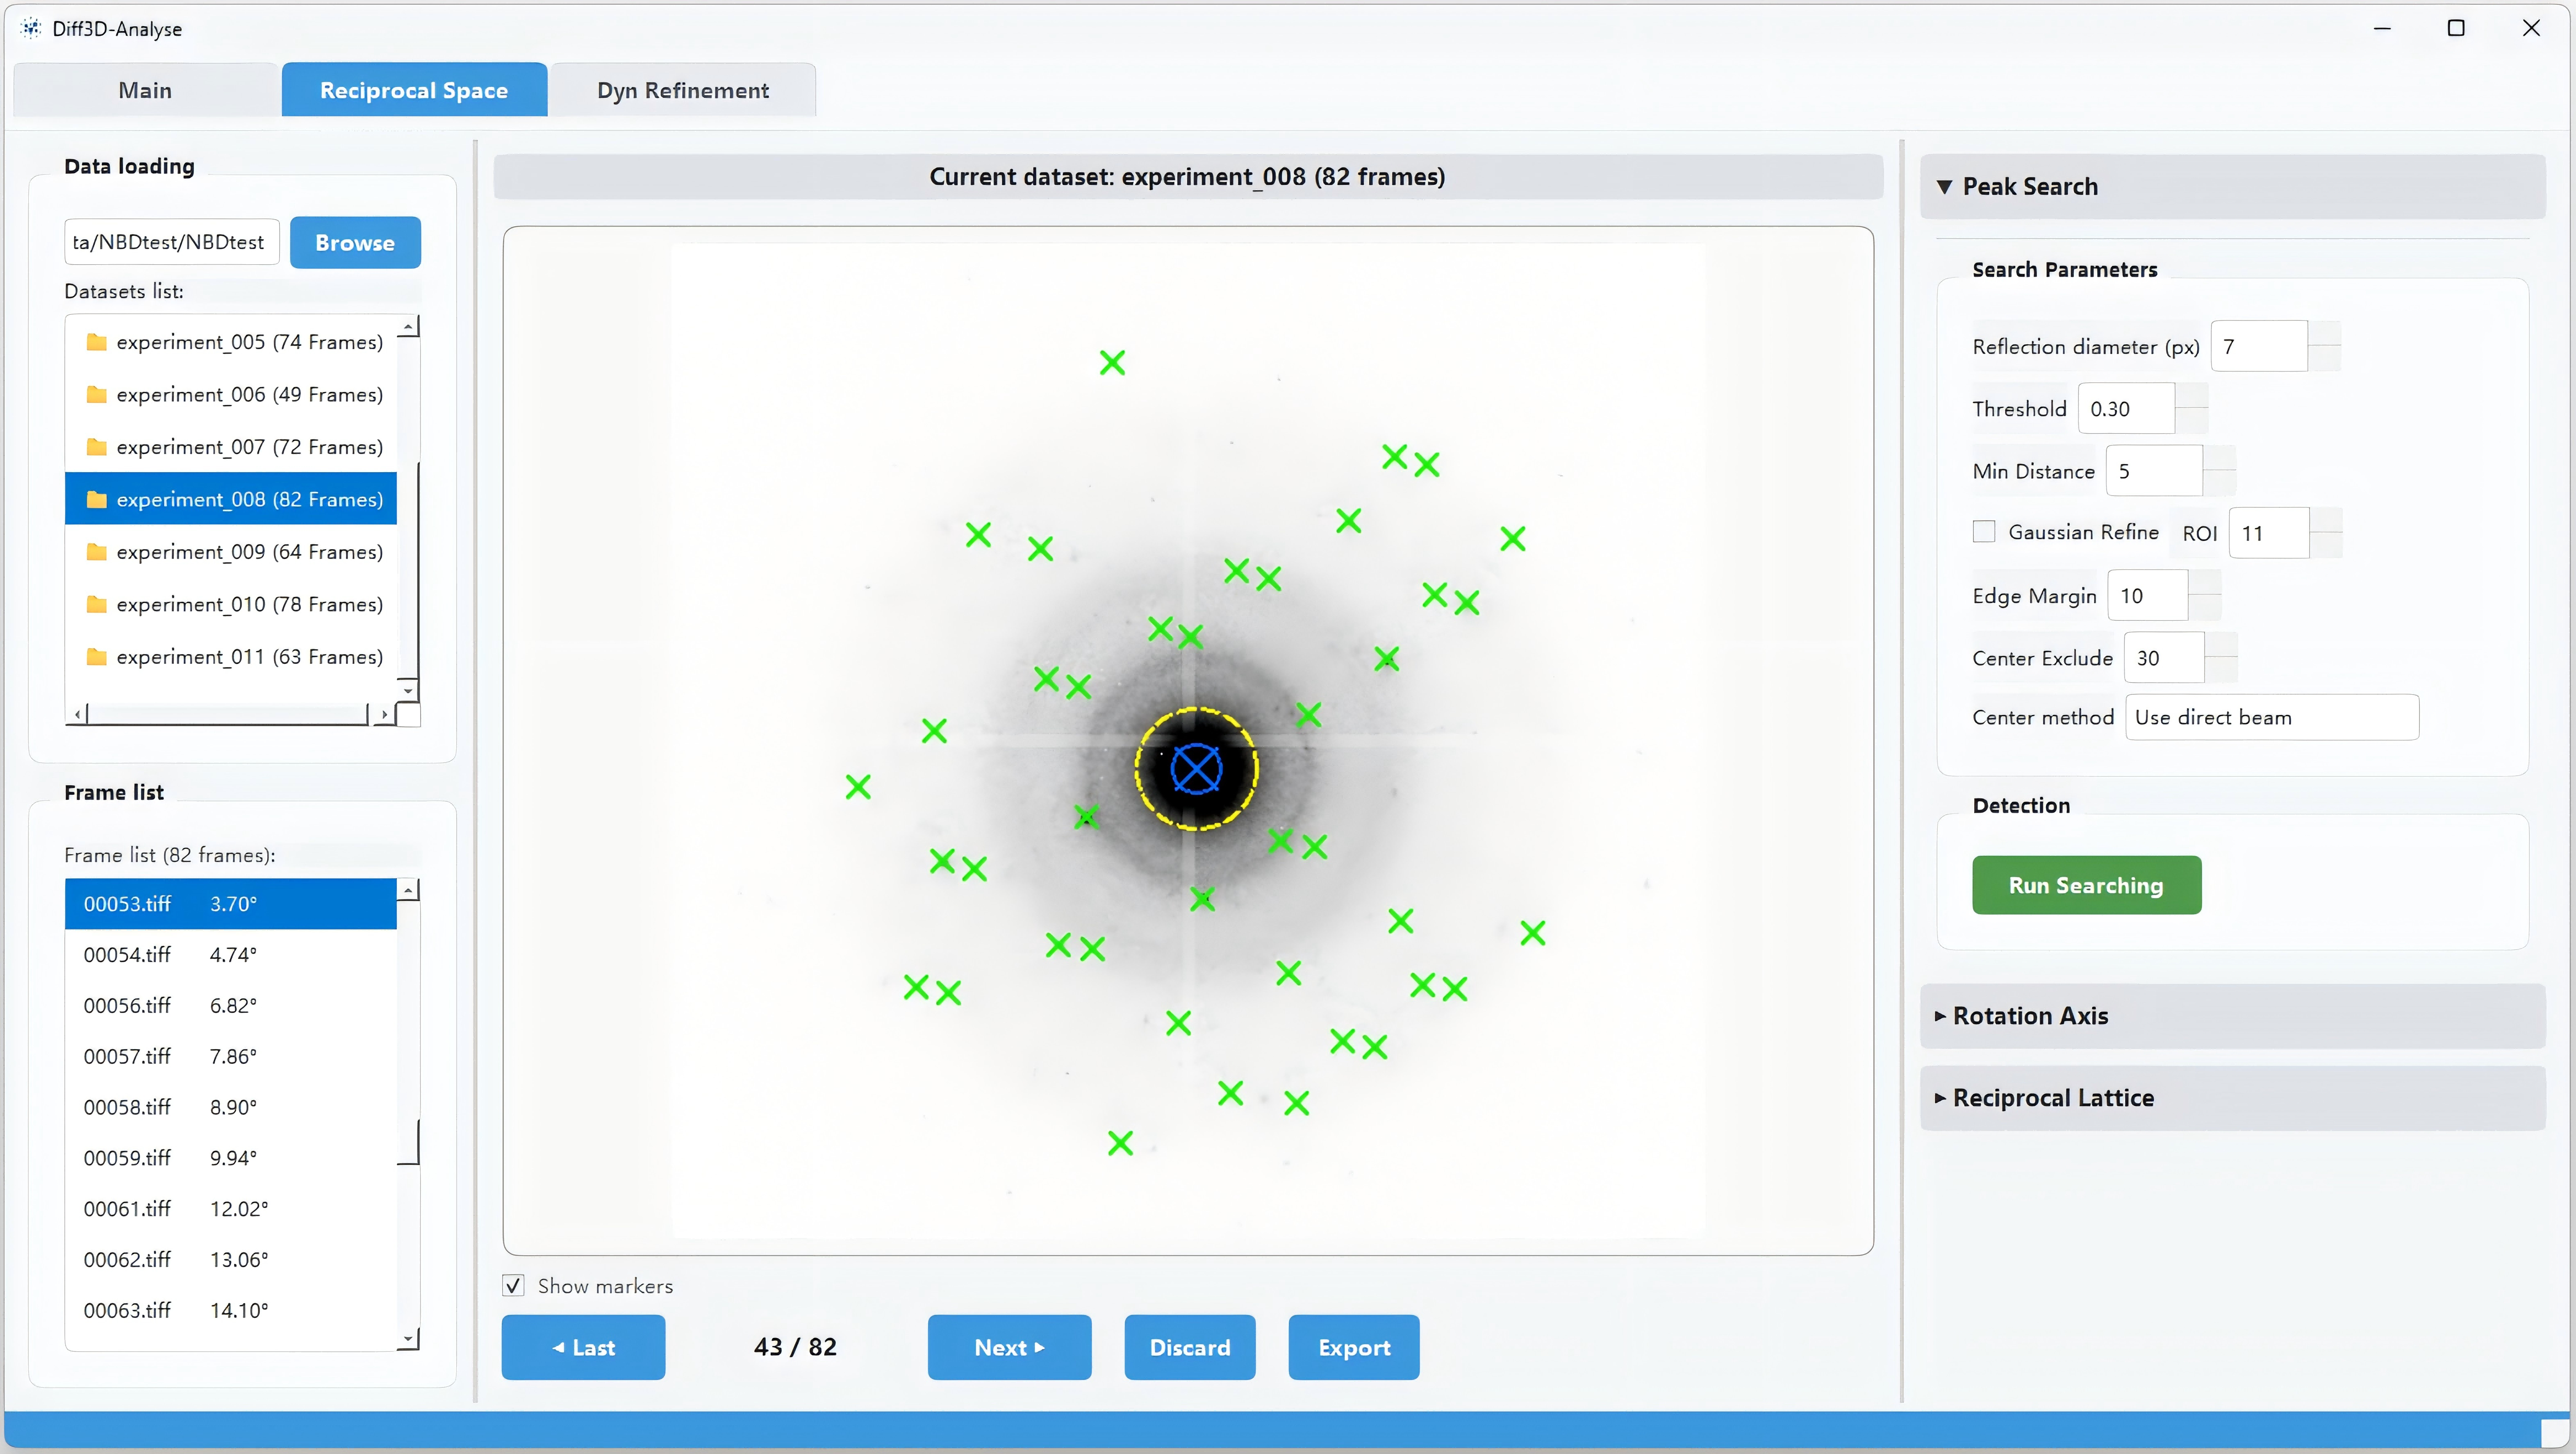Click the datasets list scroll-up arrow
The height and width of the screenshot is (1454, 2576).
coord(408,327)
